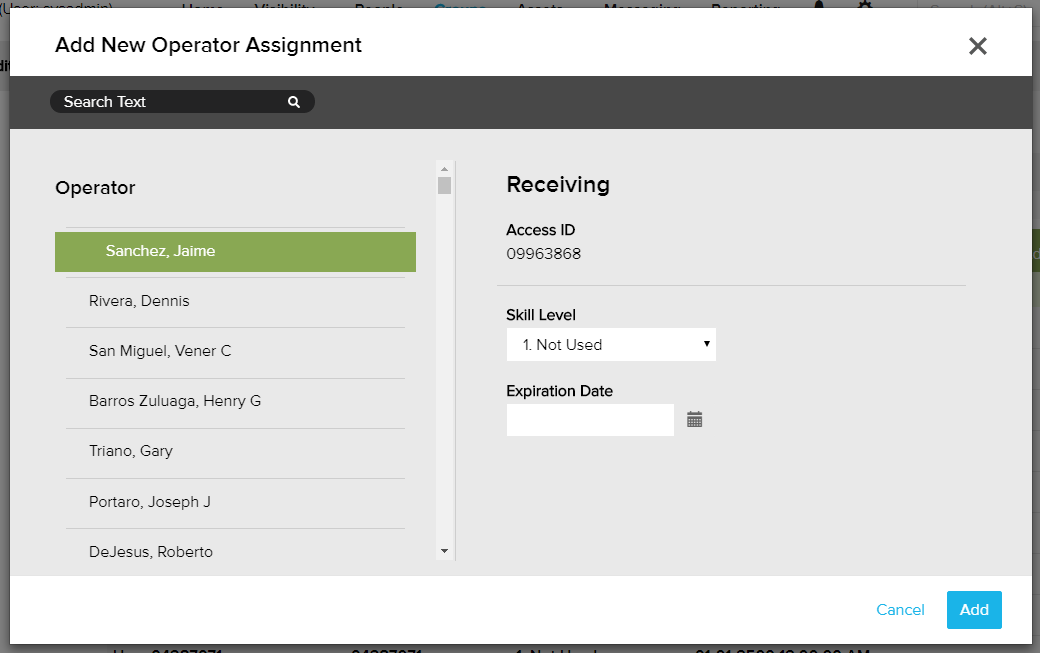Choose San Miguel, Vener C from list

(x=235, y=351)
